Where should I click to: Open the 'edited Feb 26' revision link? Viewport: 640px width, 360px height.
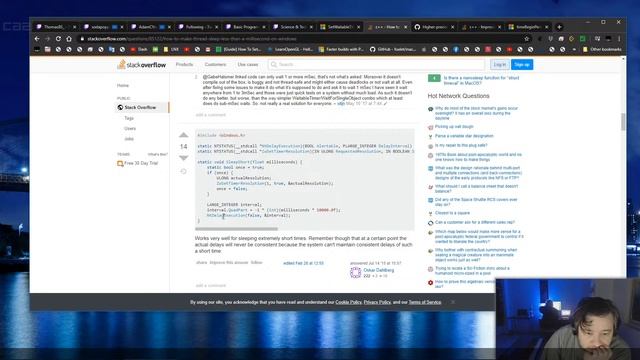tap(303, 263)
